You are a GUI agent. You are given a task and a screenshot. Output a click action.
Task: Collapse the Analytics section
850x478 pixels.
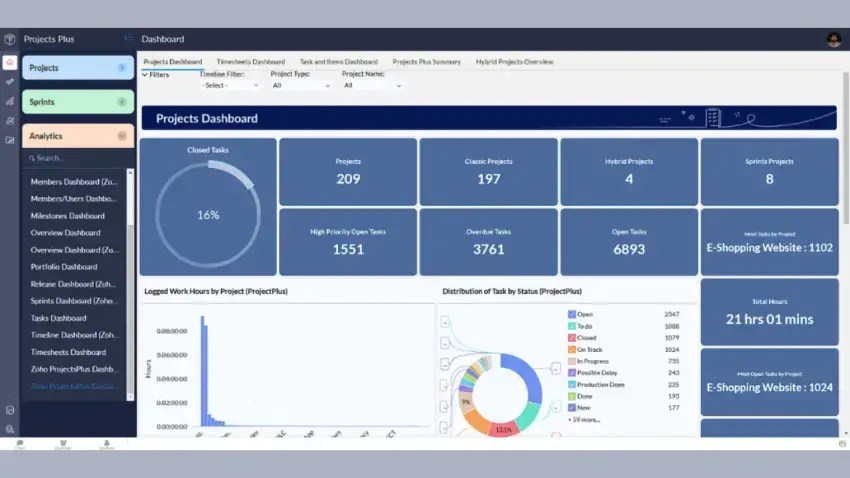tap(122, 136)
